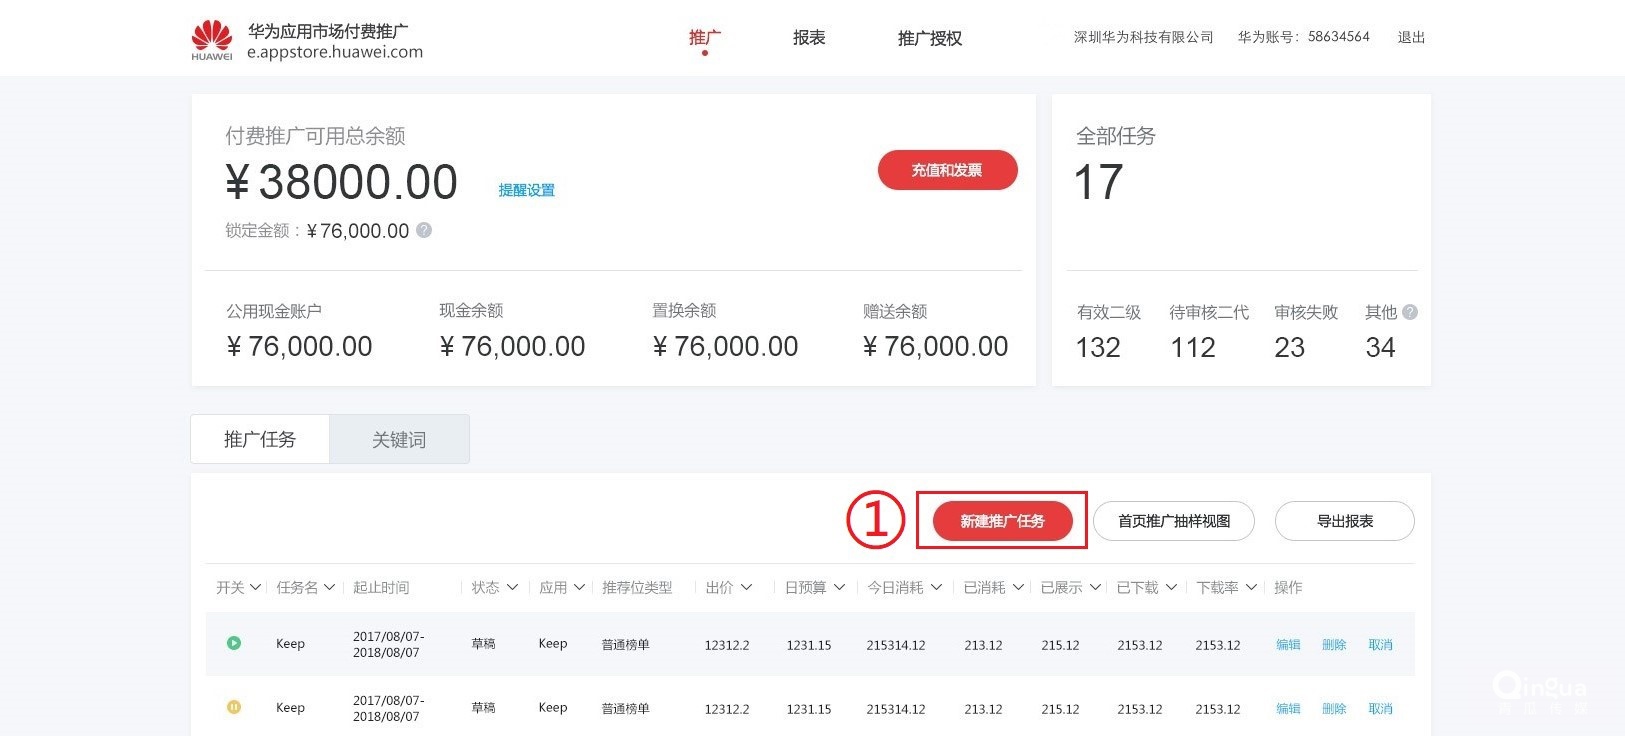Screen dimensions: 1625x736
Task: Go to the 推广 top navigation tab
Action: click(x=705, y=38)
